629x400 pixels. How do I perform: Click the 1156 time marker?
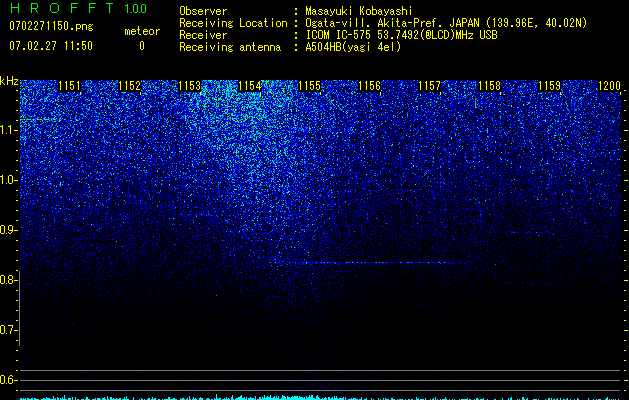coord(369,86)
